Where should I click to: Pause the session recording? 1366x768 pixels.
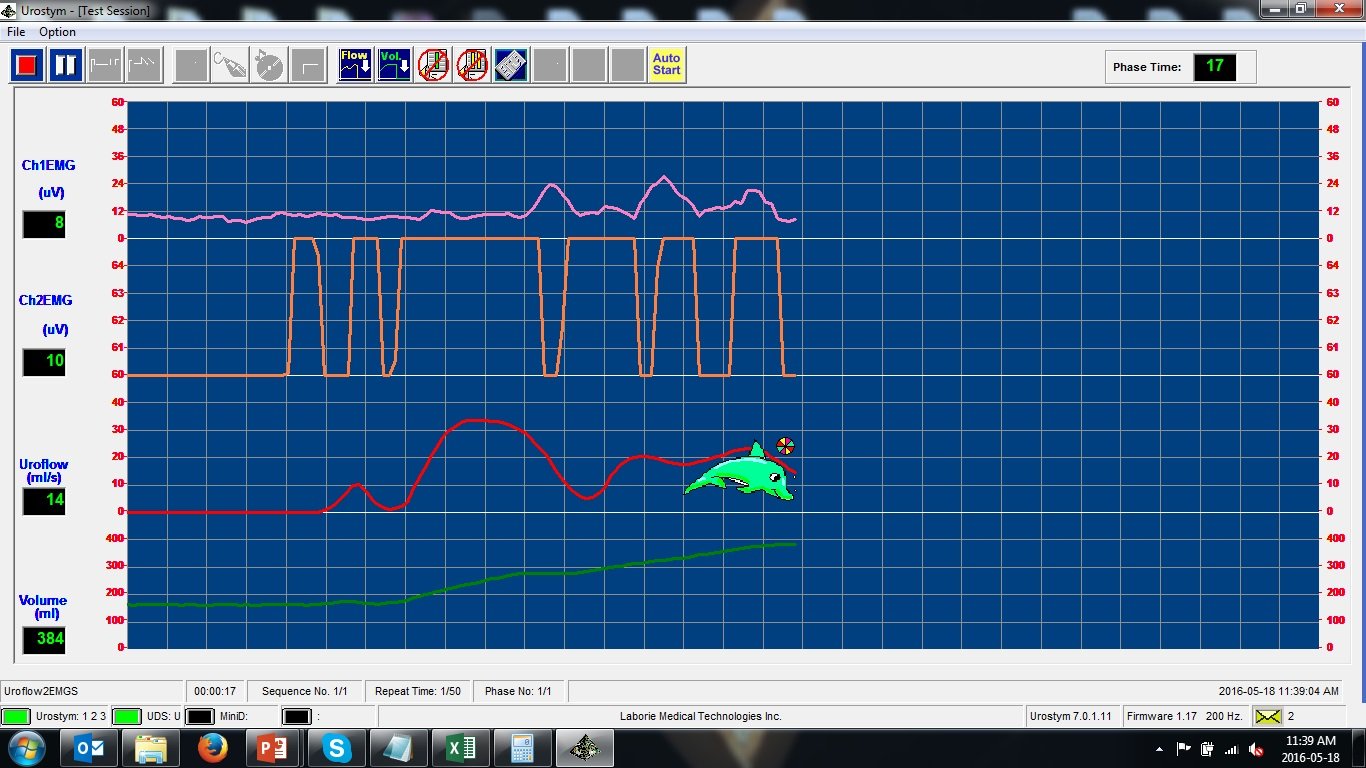point(66,66)
